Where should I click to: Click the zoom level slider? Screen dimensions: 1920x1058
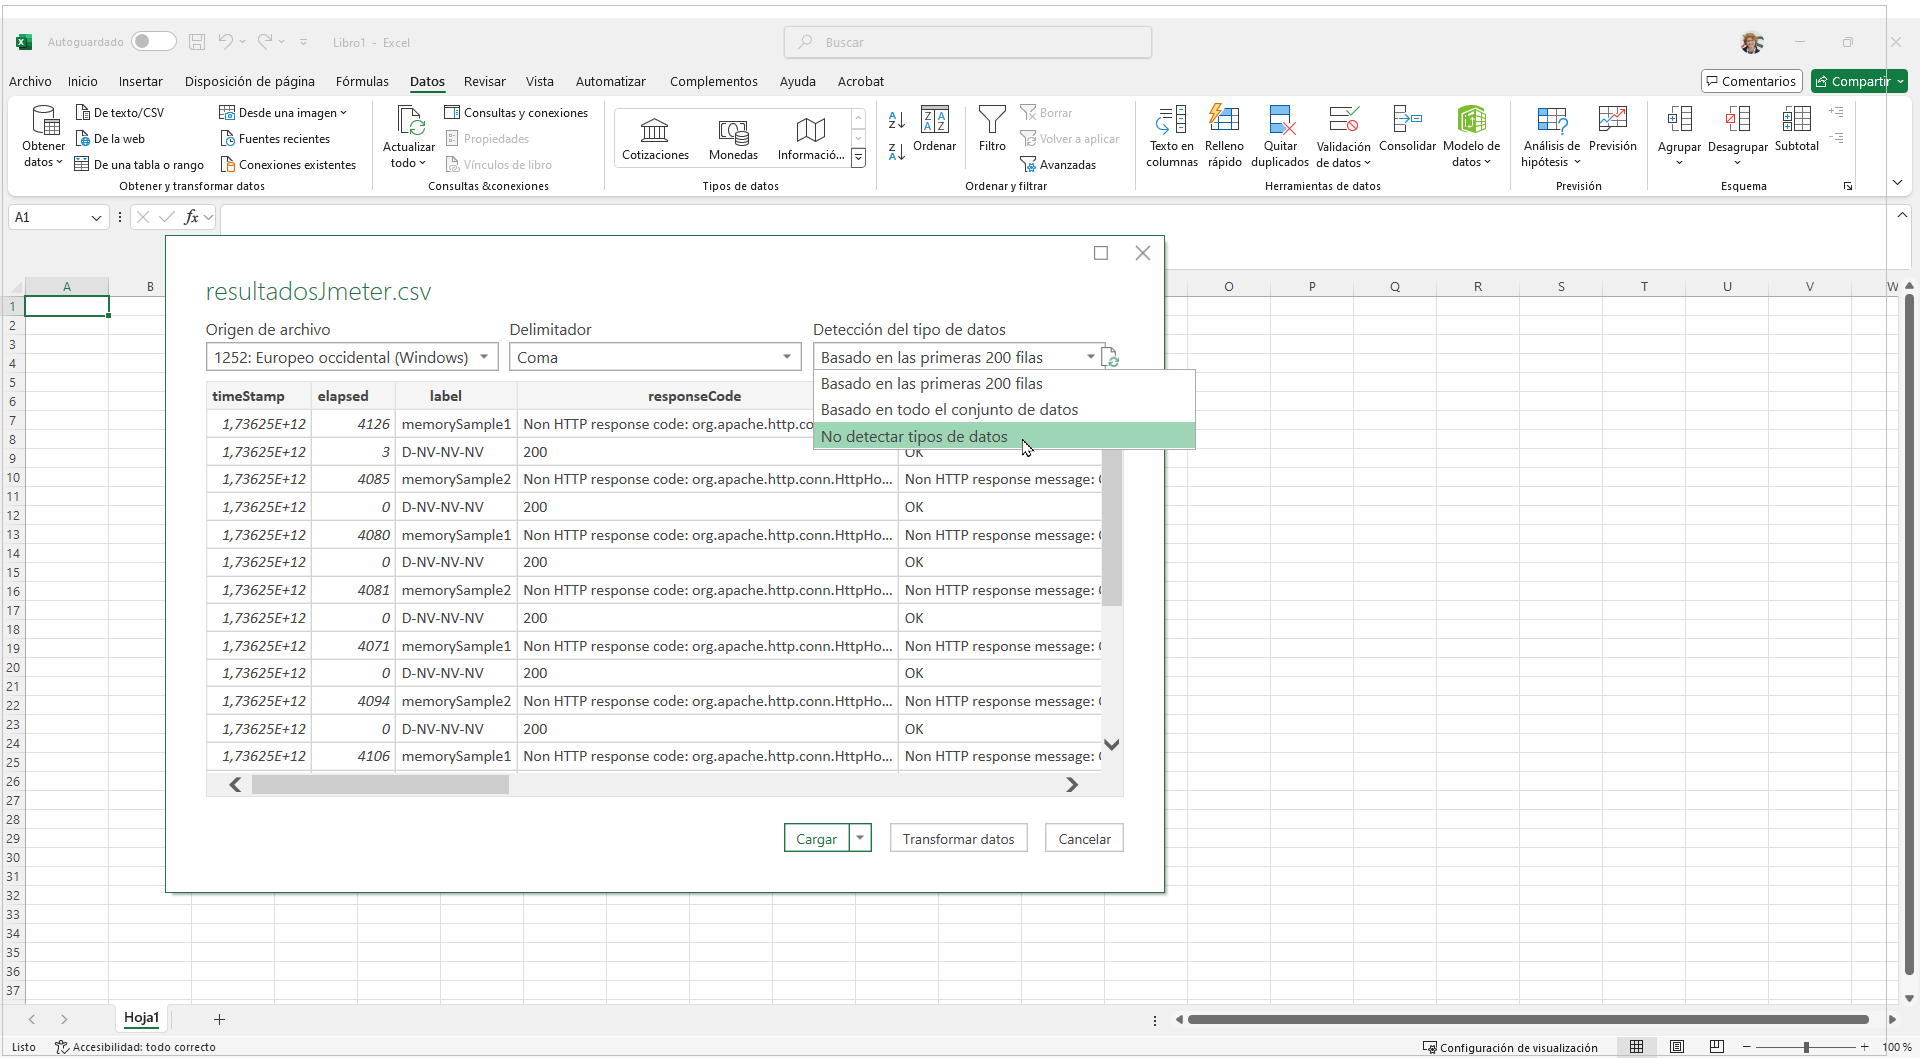click(x=1806, y=1047)
